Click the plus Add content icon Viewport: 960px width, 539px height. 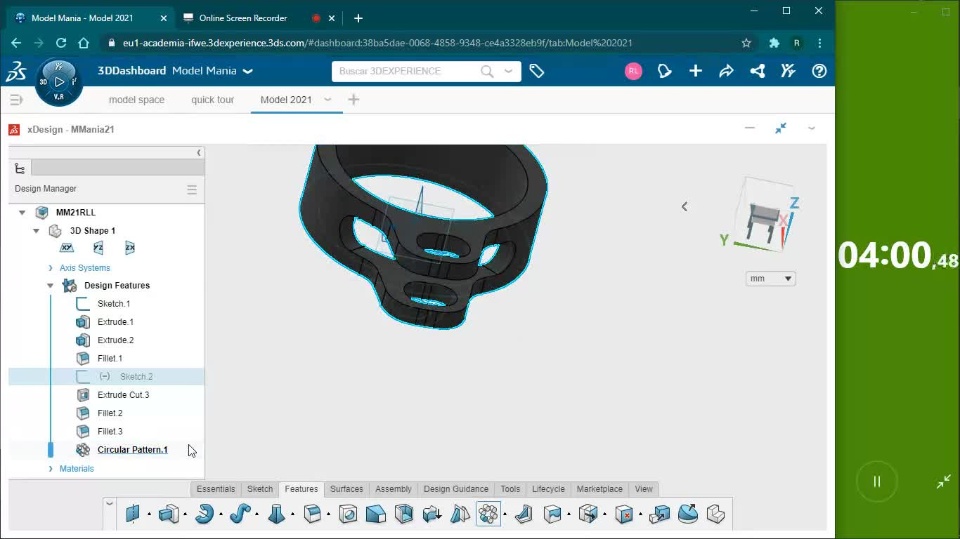pos(696,71)
